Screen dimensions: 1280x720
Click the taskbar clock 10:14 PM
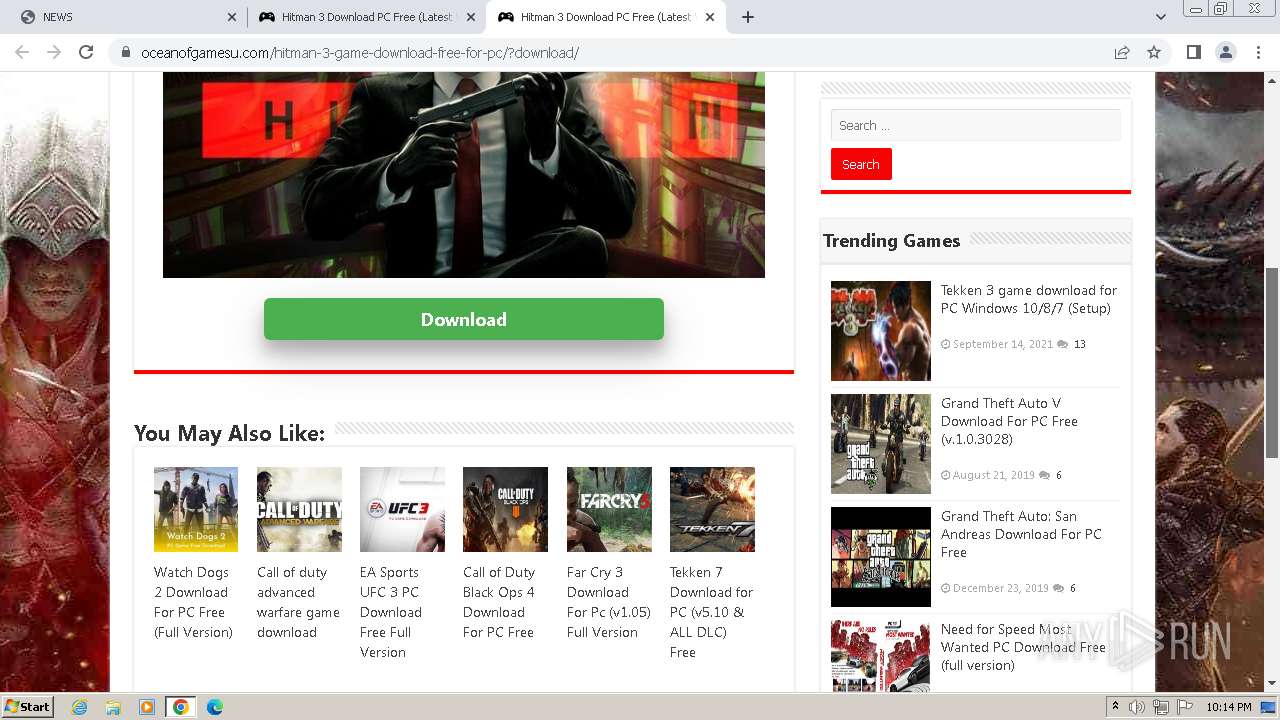[1229, 707]
